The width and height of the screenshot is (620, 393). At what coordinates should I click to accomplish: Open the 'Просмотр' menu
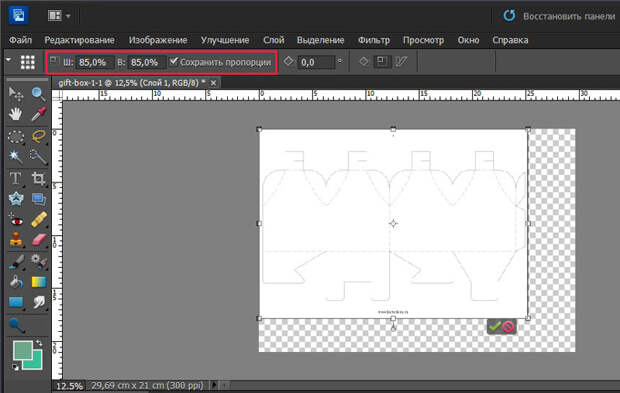pyautogui.click(x=423, y=40)
